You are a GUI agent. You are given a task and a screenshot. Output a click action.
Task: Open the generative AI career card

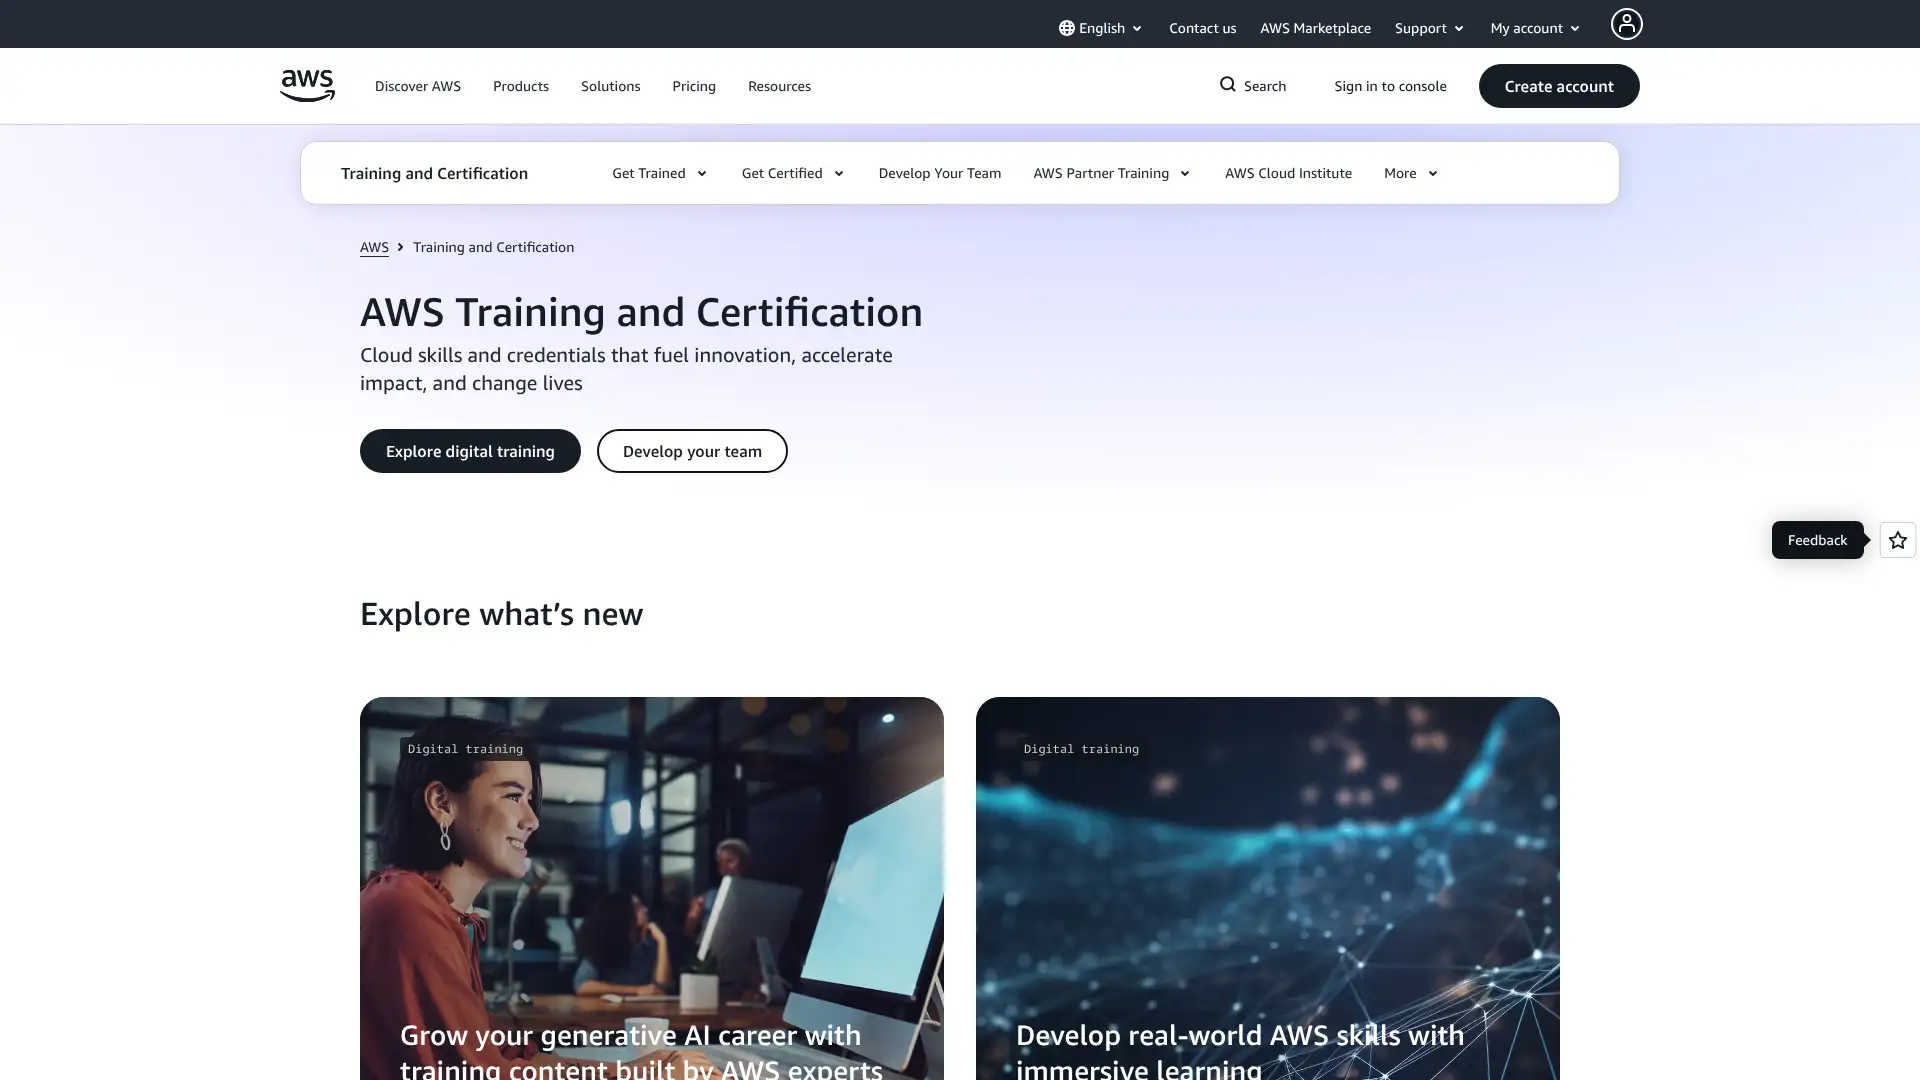652,888
